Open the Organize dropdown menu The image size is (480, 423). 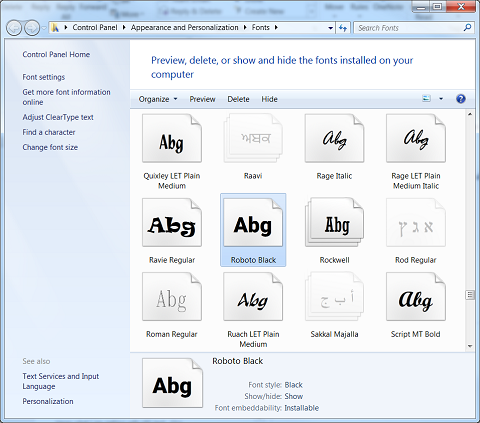click(x=158, y=99)
